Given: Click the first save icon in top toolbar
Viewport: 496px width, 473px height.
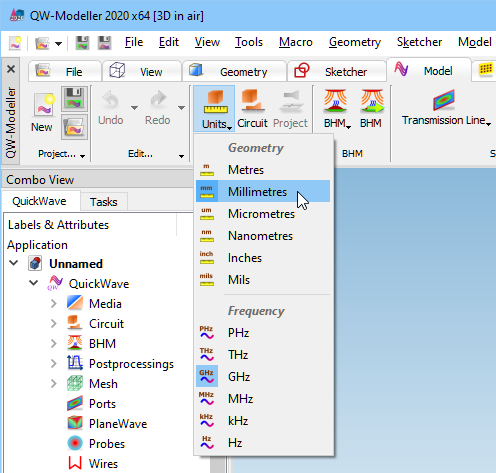Looking at the screenshot, I should (x=82, y=43).
